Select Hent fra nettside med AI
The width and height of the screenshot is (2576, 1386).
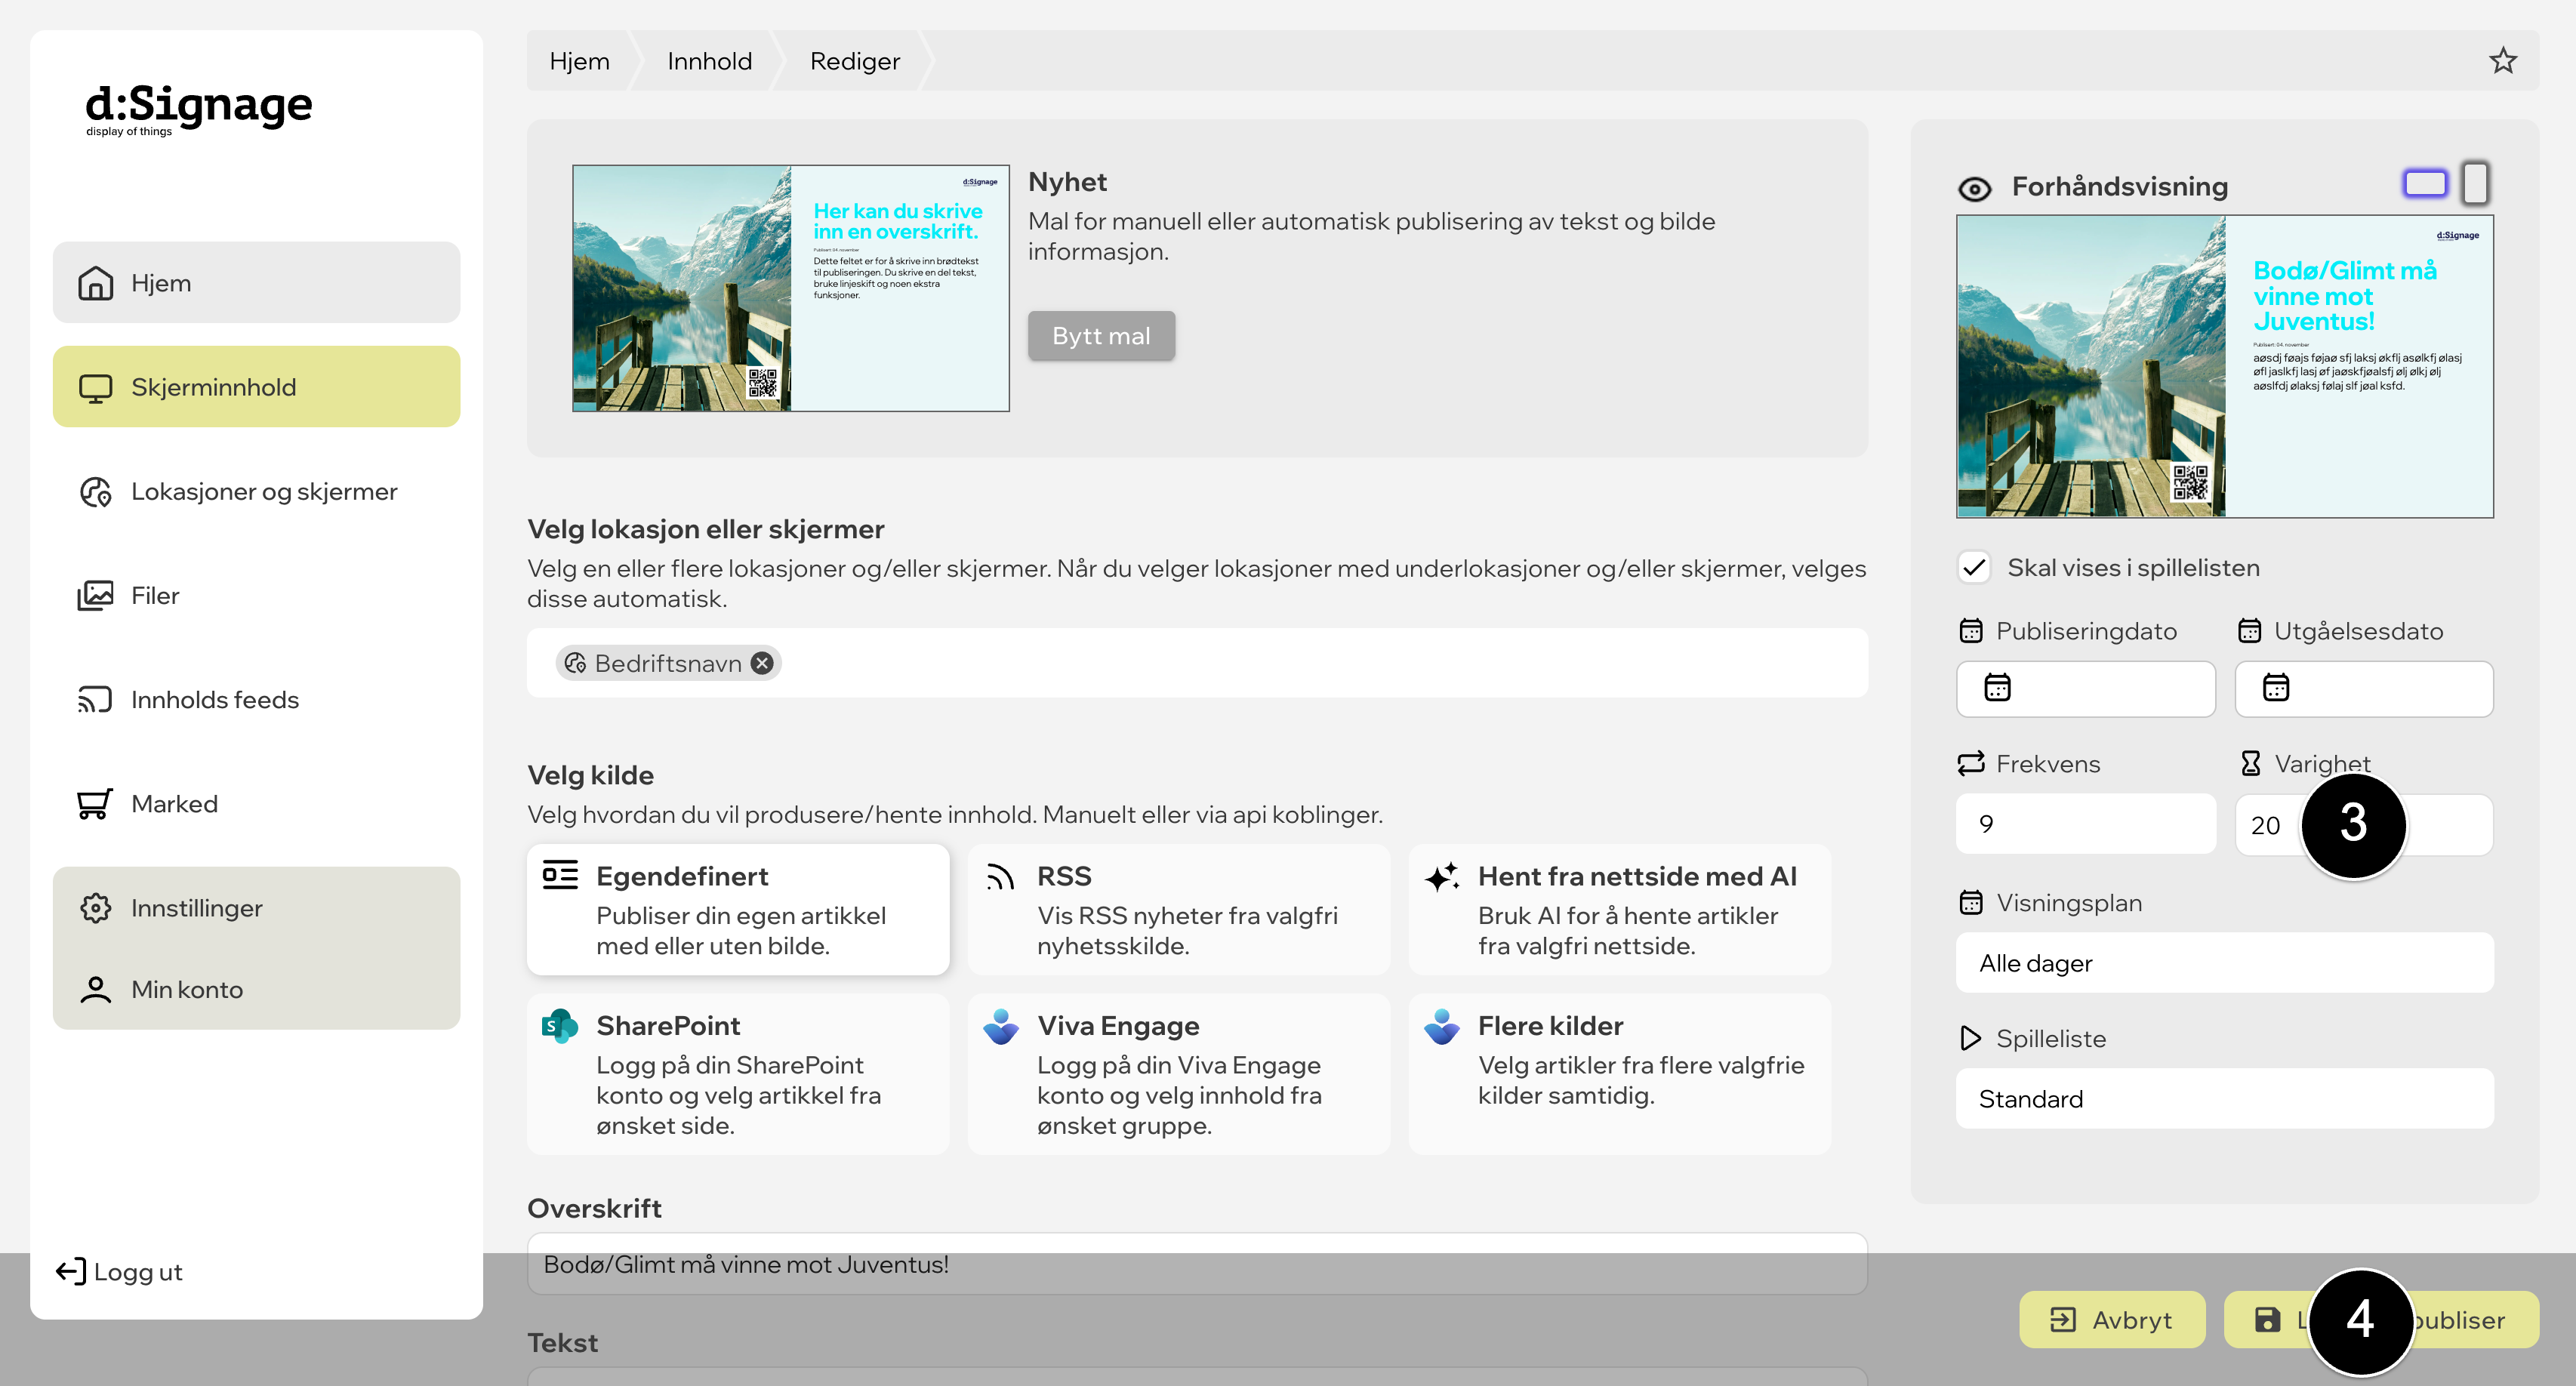click(1620, 910)
